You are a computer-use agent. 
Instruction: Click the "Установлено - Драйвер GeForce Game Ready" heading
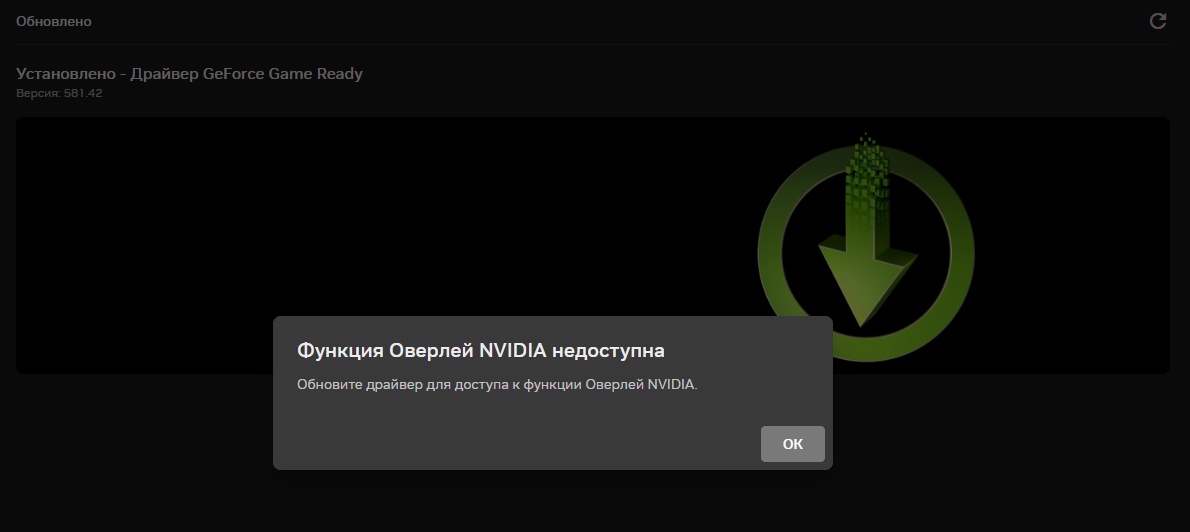(x=189, y=74)
